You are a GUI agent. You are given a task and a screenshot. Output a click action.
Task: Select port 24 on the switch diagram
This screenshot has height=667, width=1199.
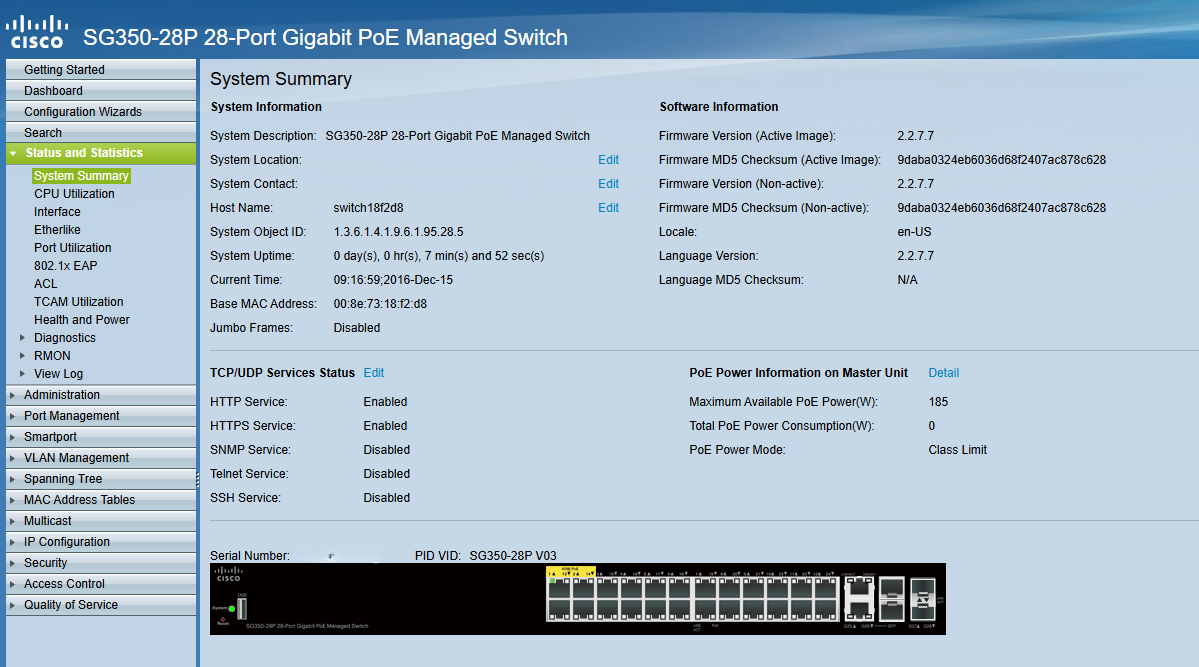pos(825,610)
